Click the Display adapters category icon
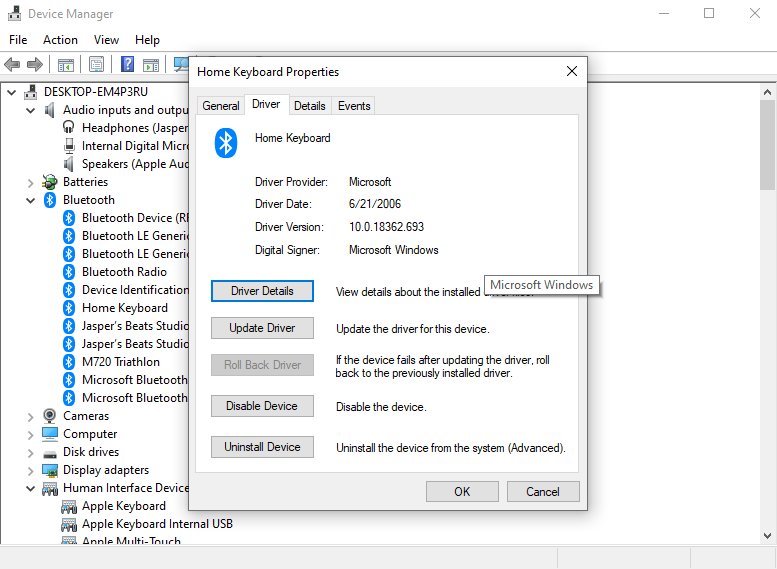The width and height of the screenshot is (777, 569). point(50,470)
